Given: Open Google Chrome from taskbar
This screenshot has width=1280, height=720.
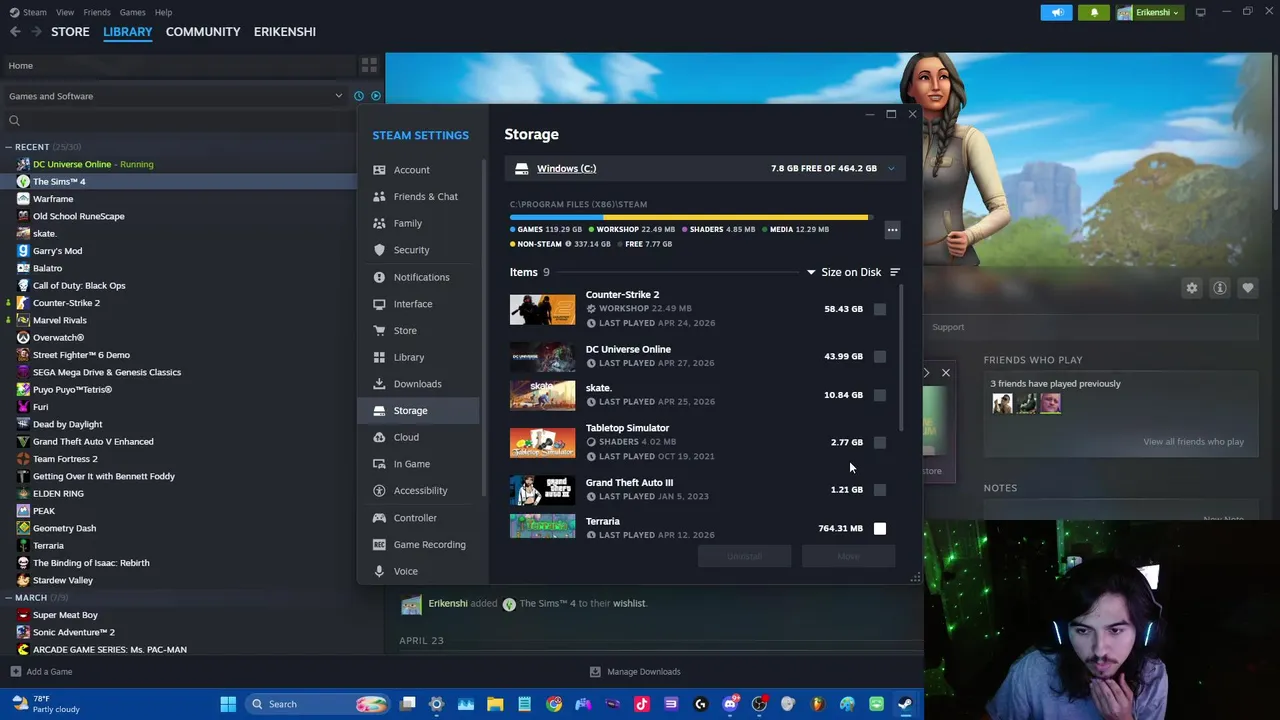Looking at the screenshot, I should 554,704.
